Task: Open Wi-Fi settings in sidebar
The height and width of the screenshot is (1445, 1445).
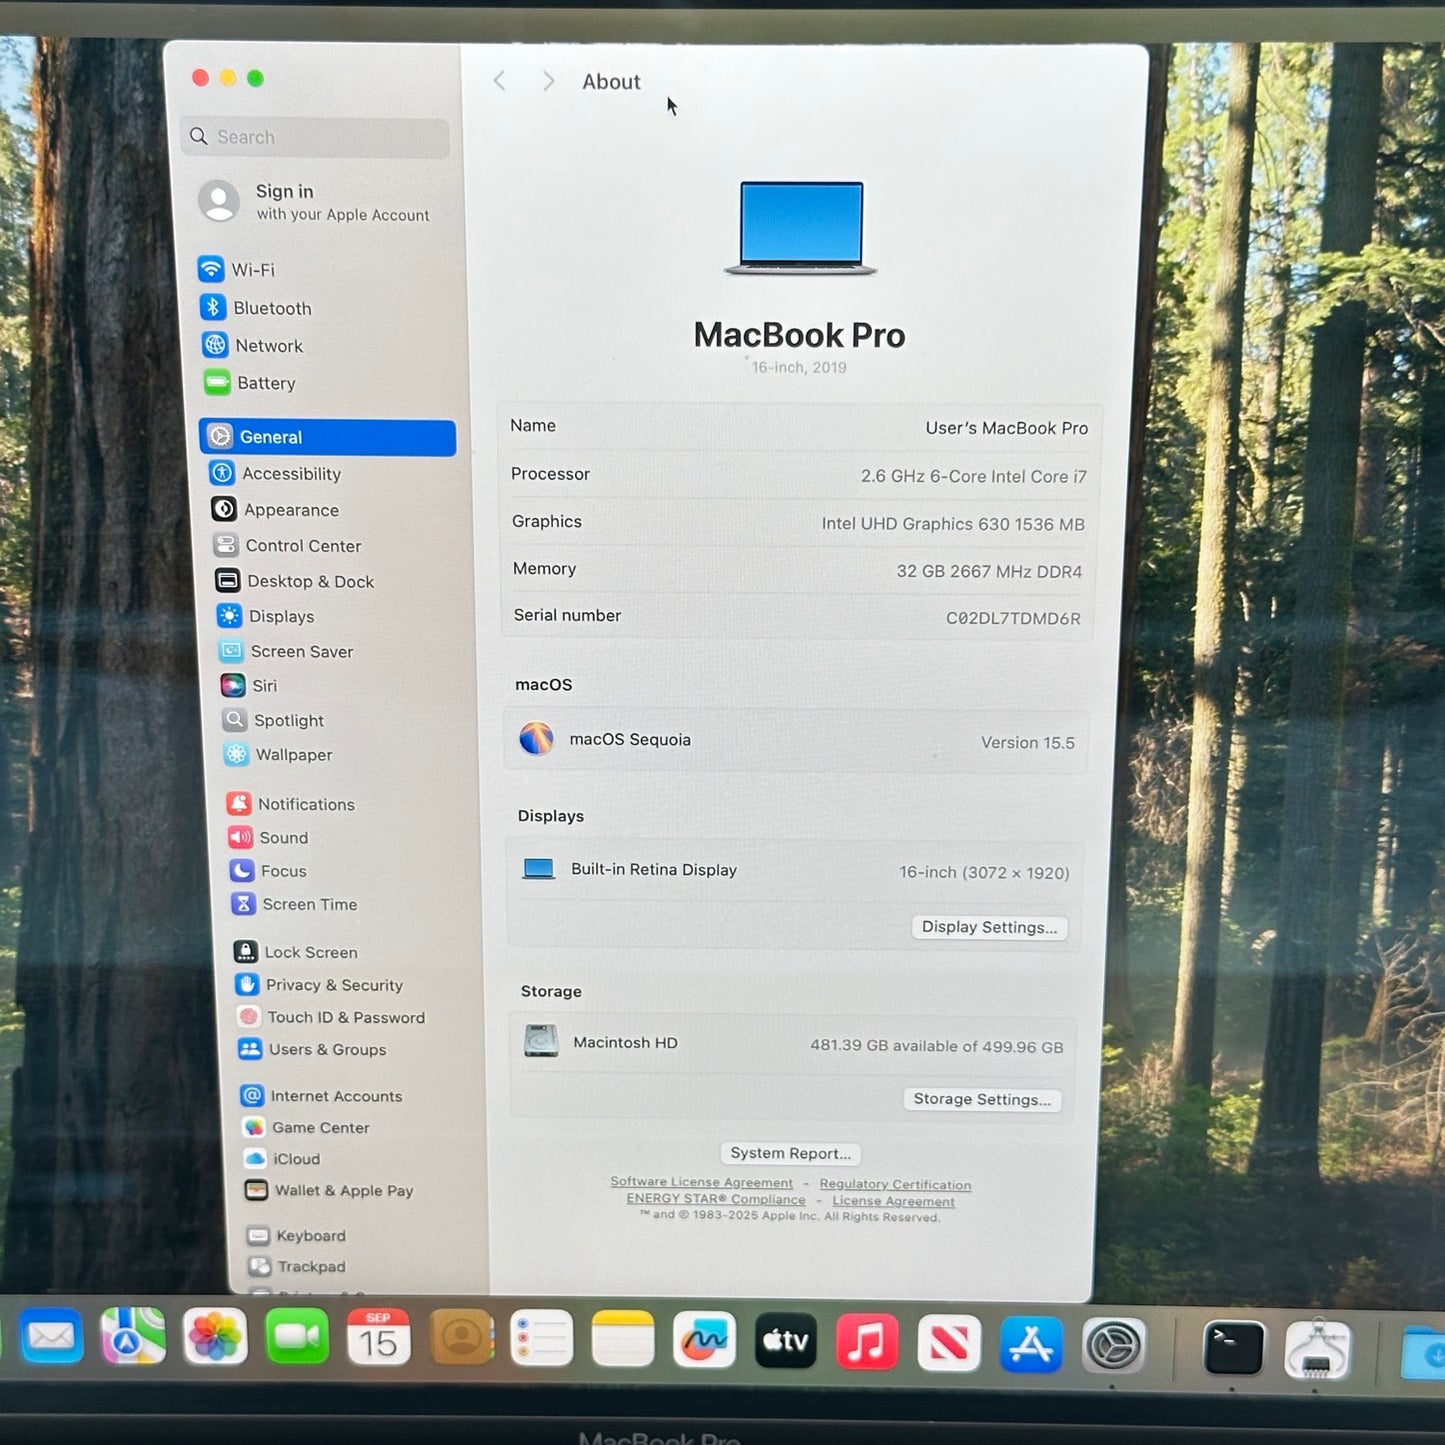Action: click(252, 270)
